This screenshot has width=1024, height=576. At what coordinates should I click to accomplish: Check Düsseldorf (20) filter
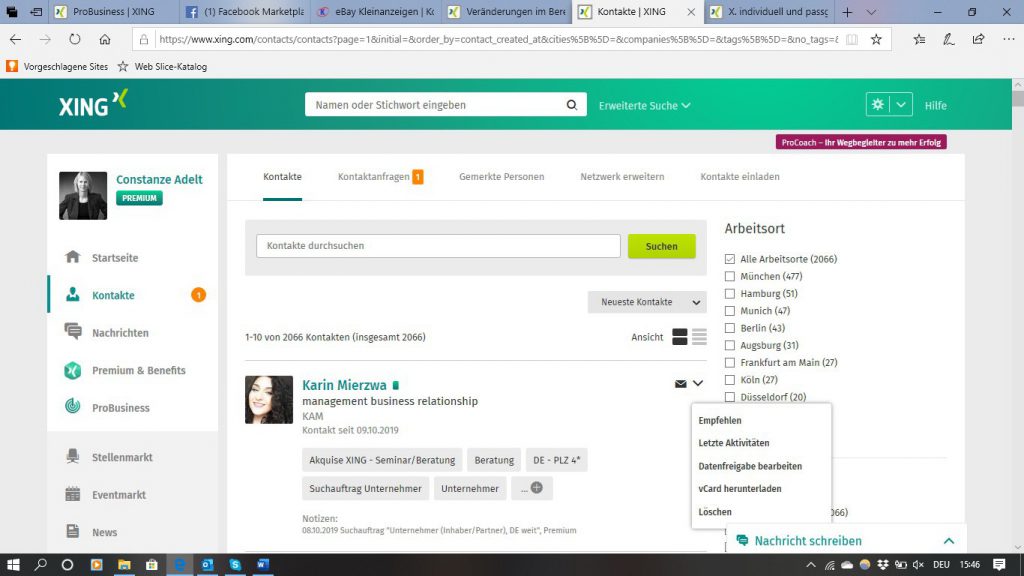click(729, 397)
